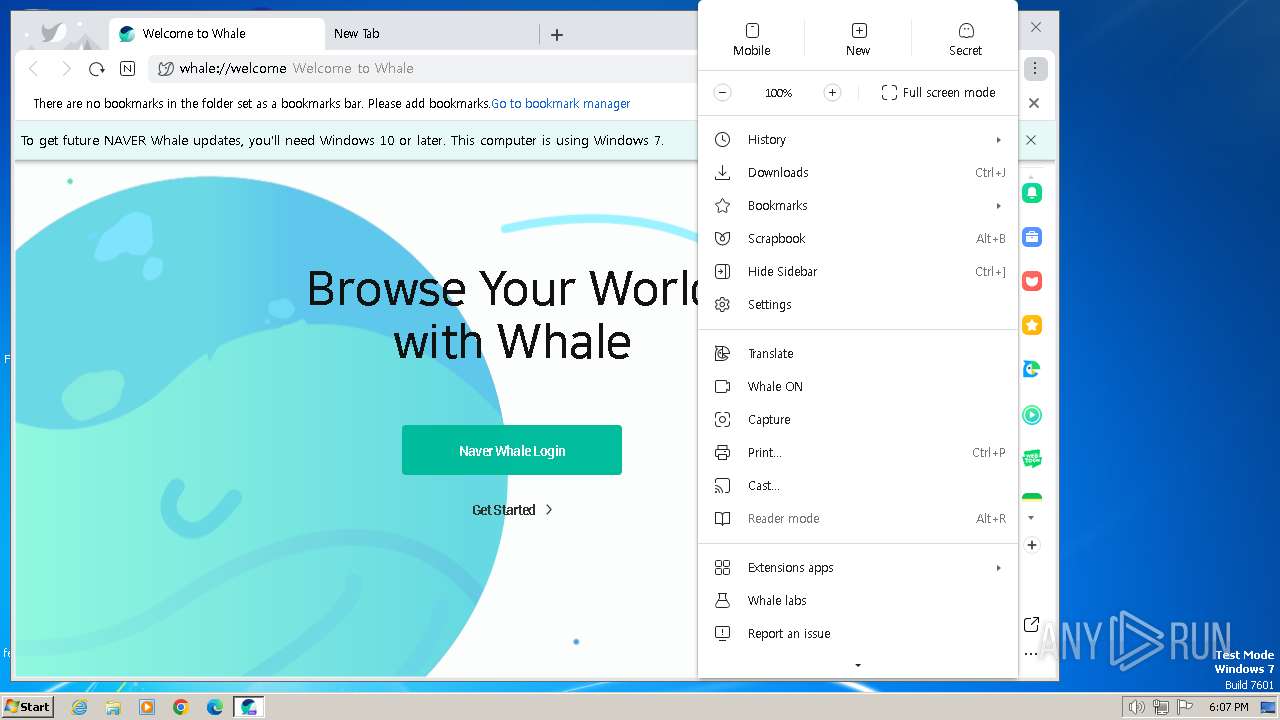Click the volume icon in system tray
The width and height of the screenshot is (1280, 720).
point(1136,707)
